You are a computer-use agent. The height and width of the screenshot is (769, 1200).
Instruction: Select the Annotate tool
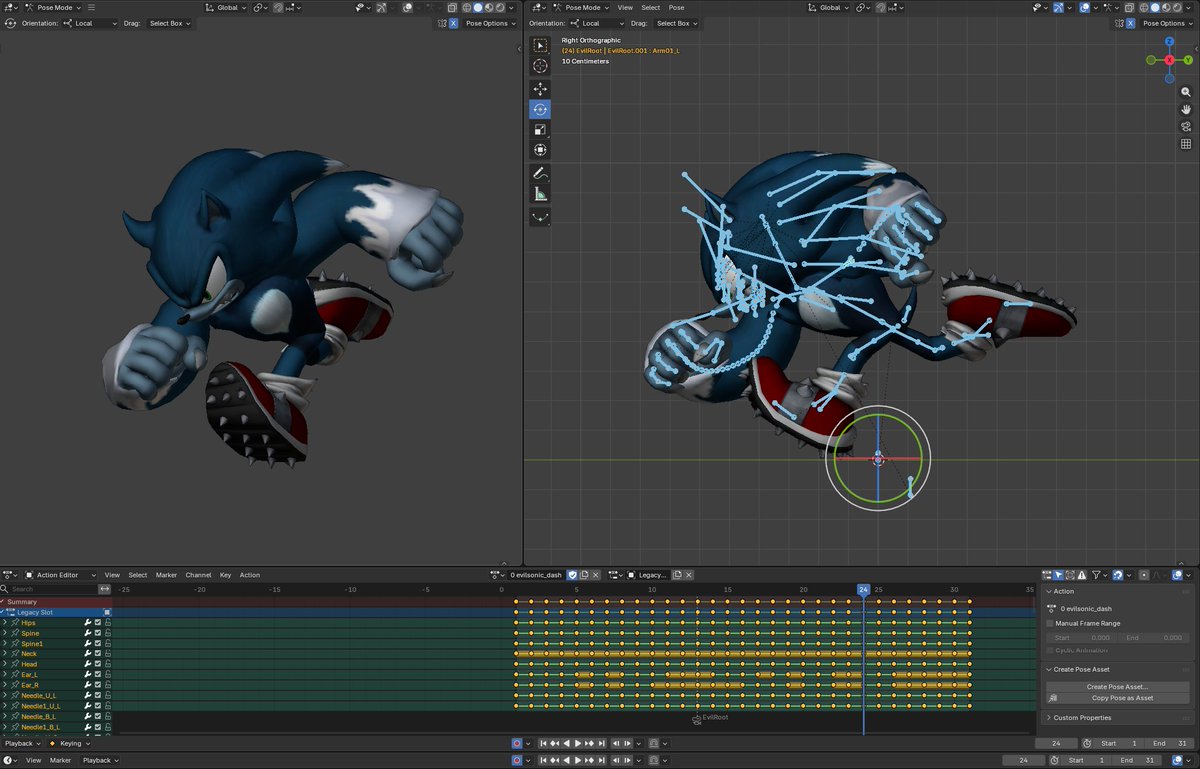pyautogui.click(x=540, y=174)
